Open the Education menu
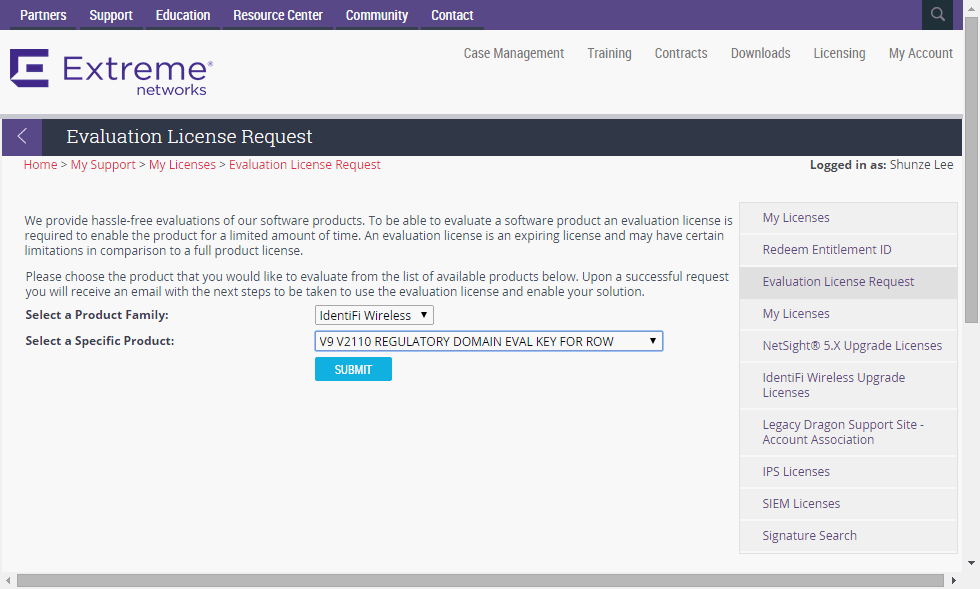The width and height of the screenshot is (980, 589). [182, 15]
